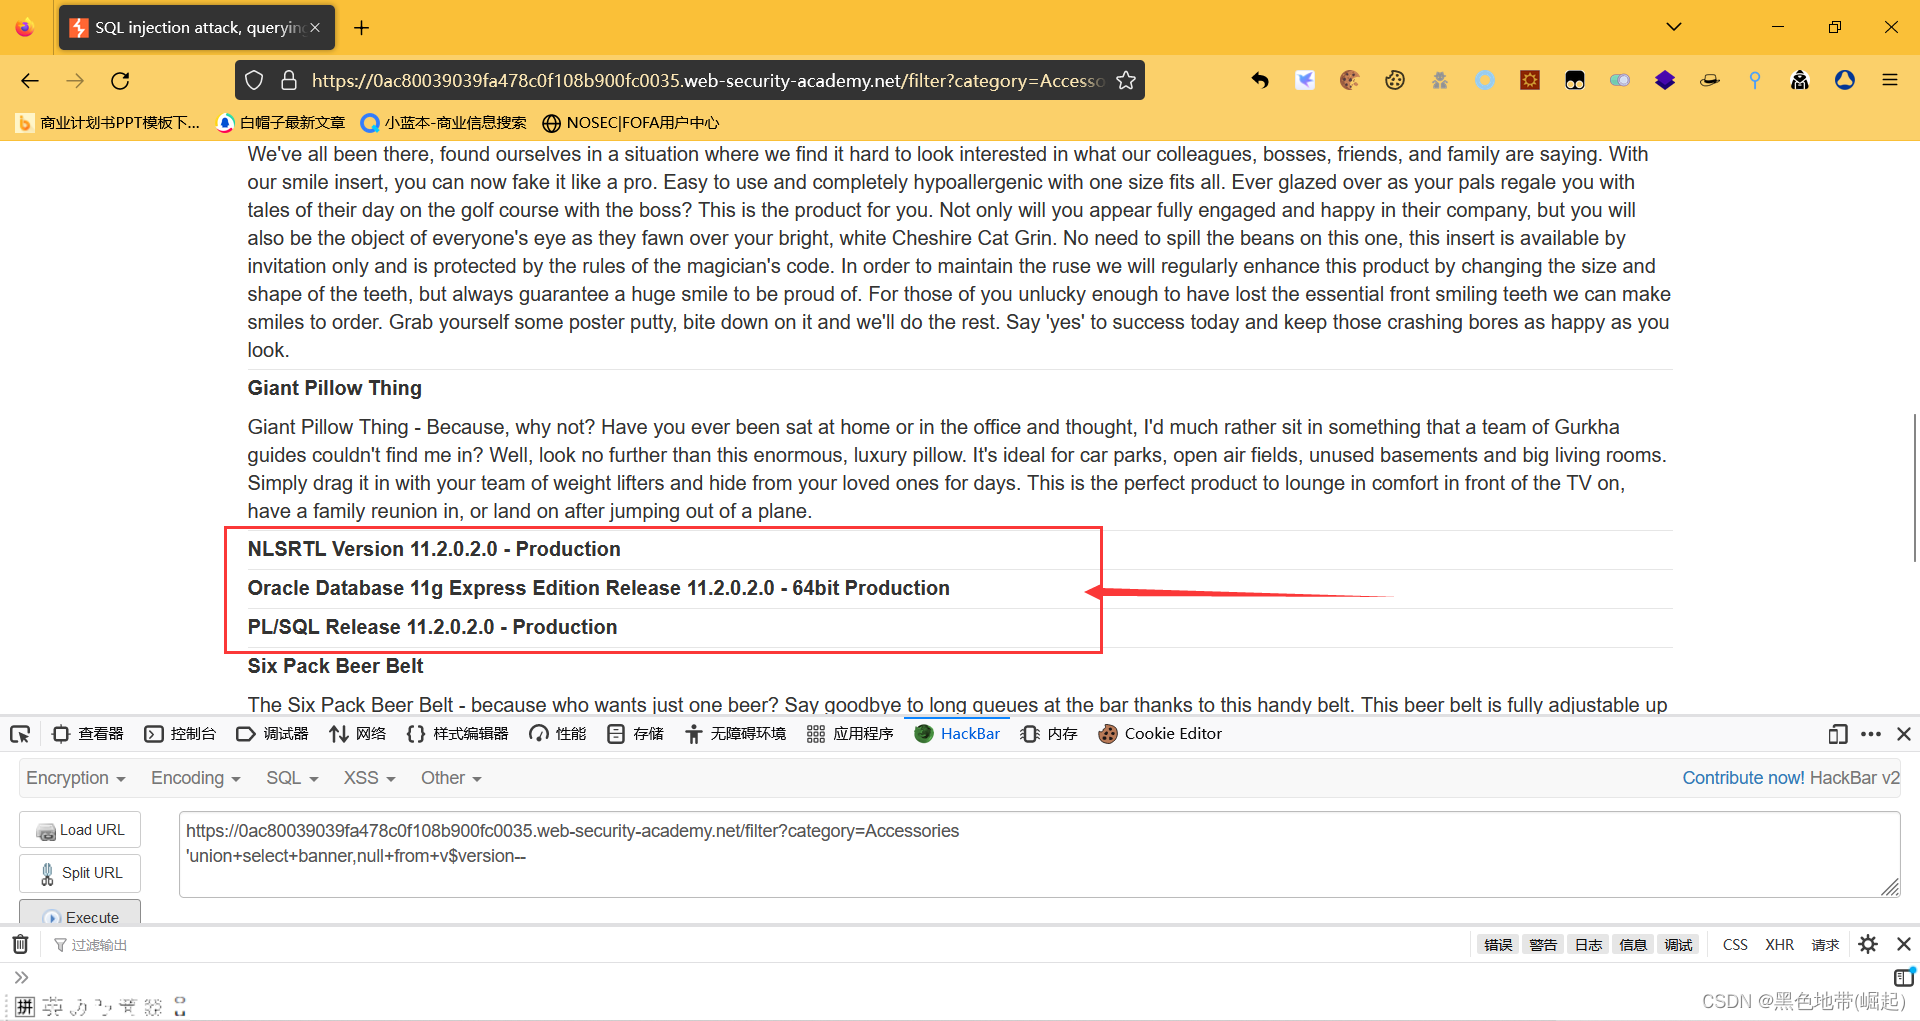Toggle the 警告 (warnings) console filter
Screen dimensions: 1920x1021
(1543, 945)
